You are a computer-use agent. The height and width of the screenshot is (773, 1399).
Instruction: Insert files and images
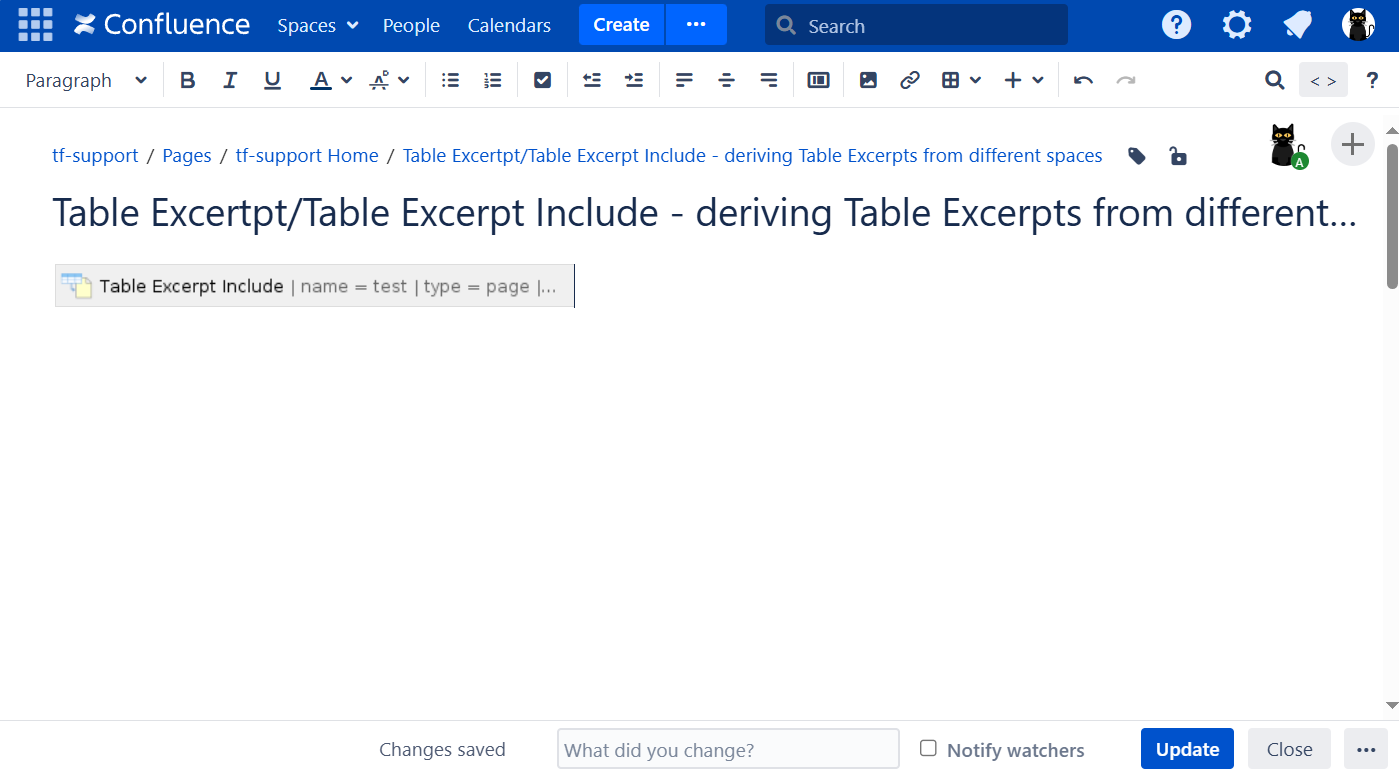coord(868,81)
